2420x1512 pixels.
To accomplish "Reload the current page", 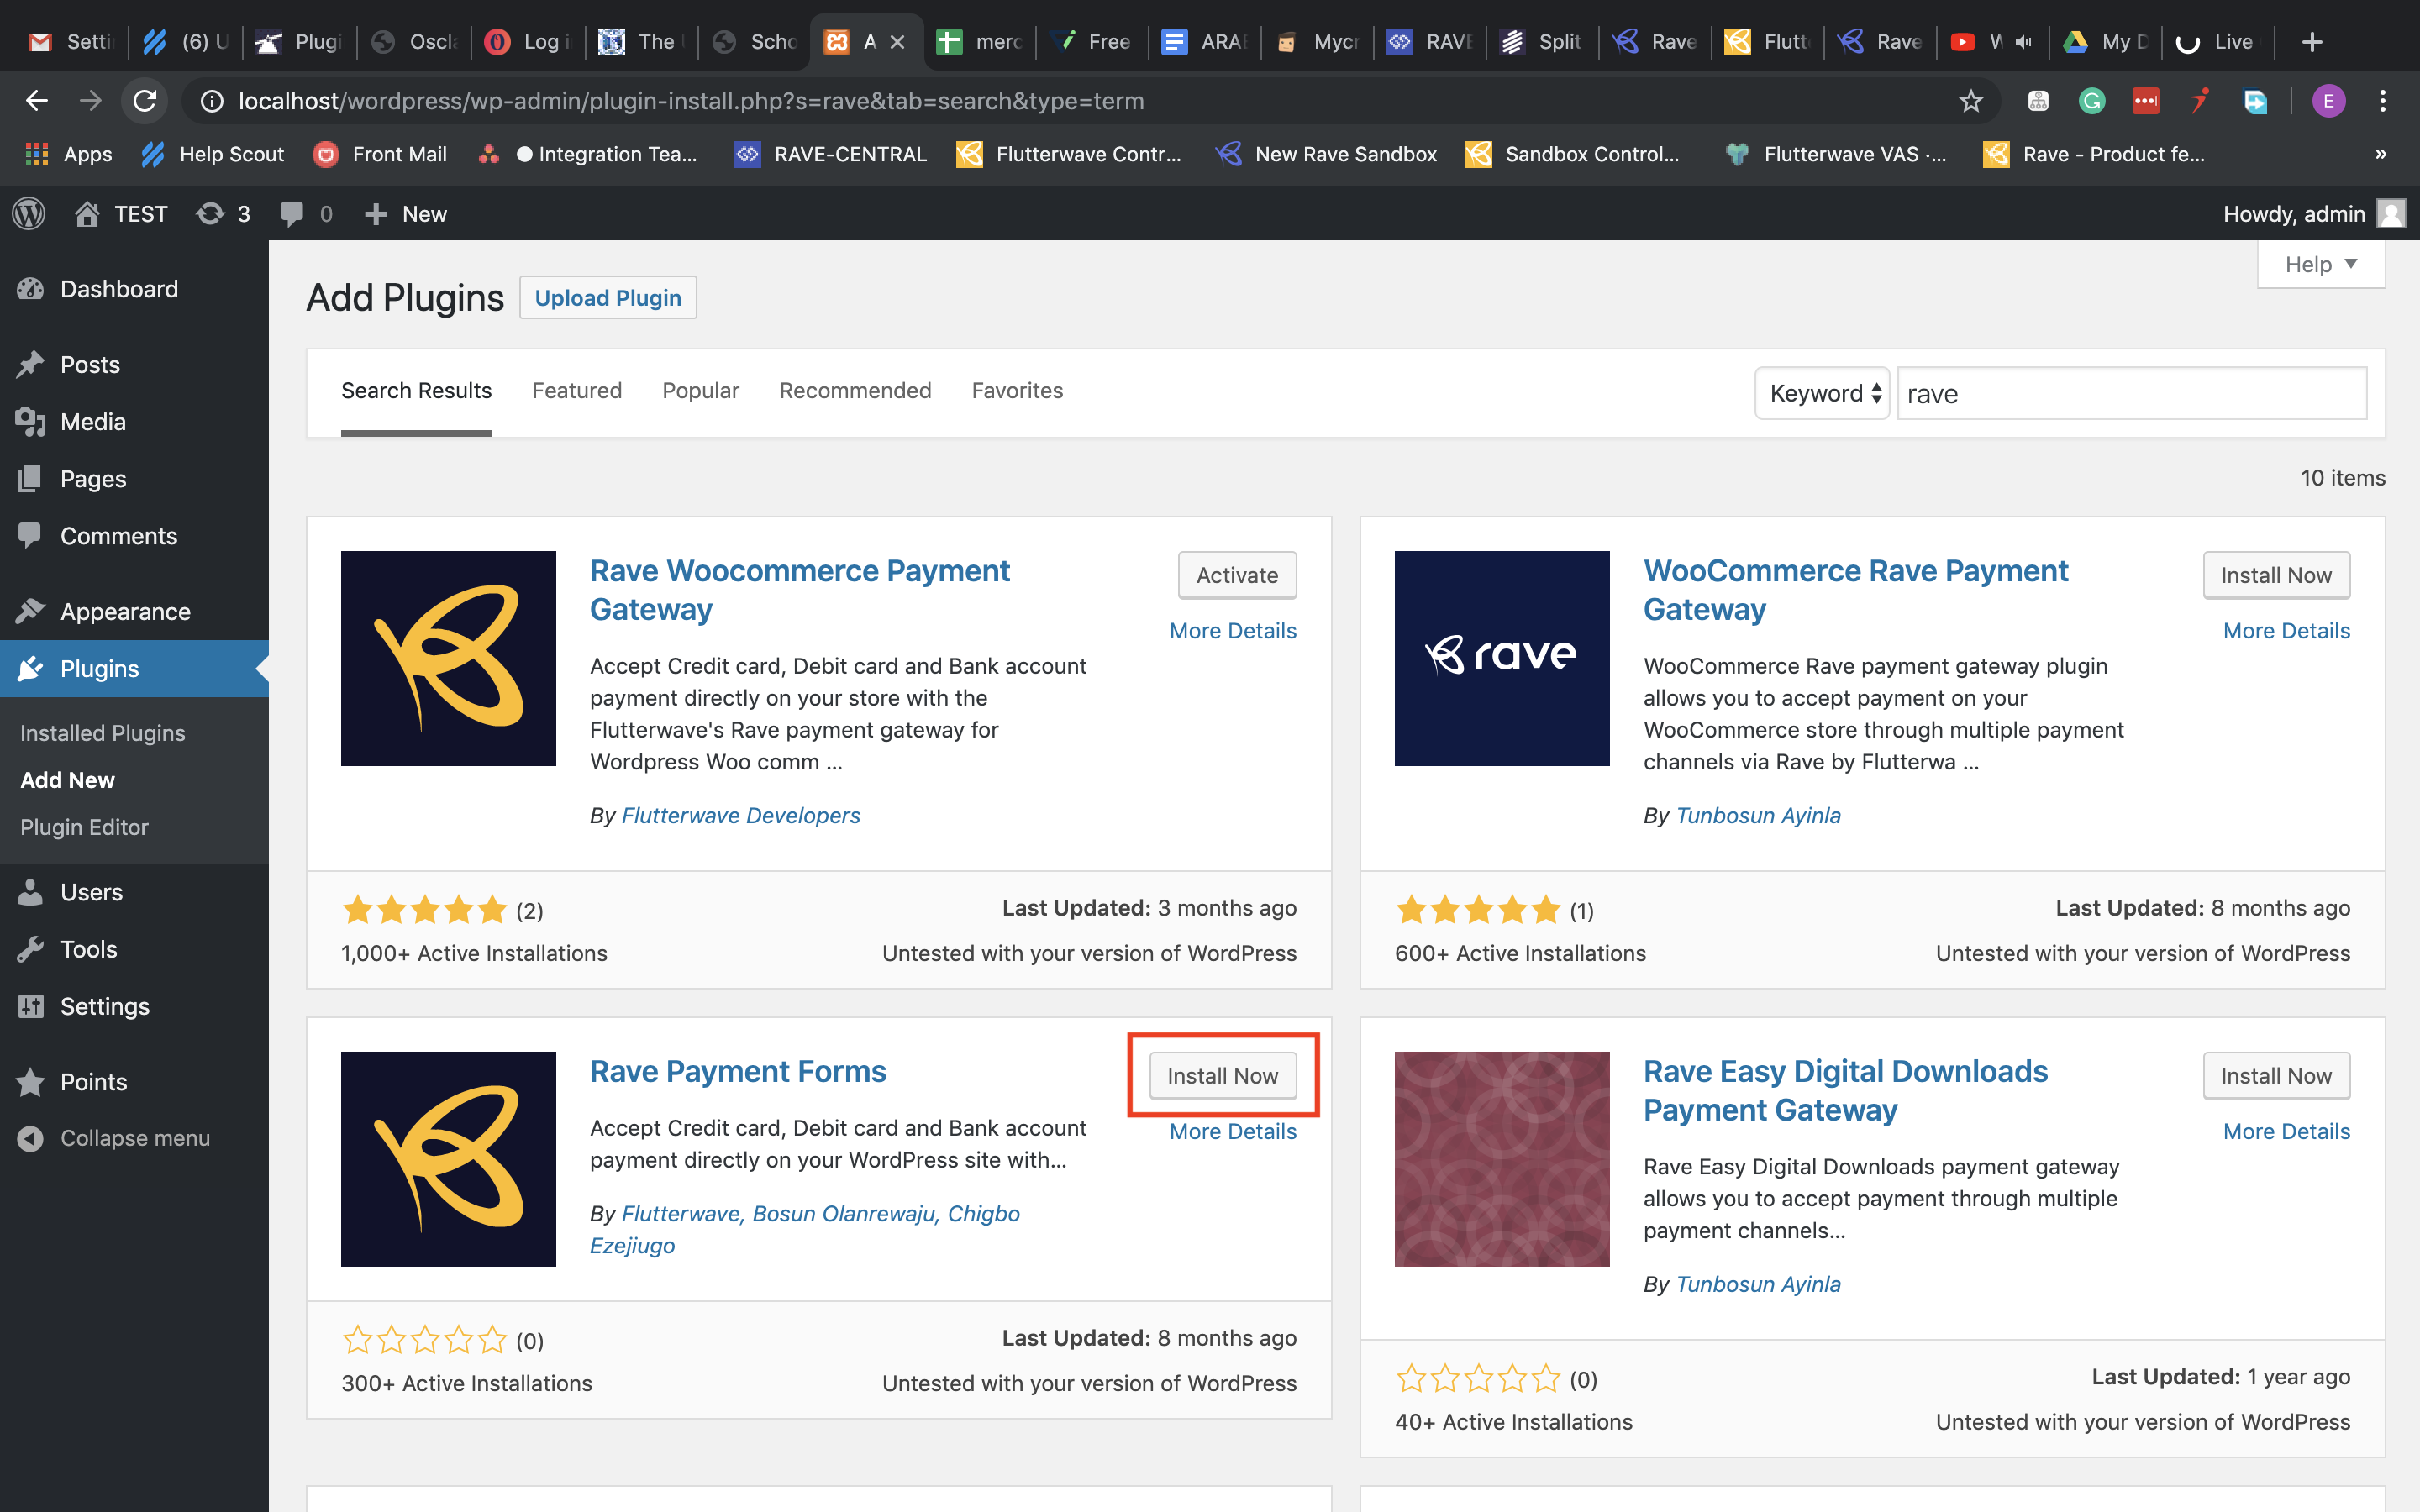I will pos(145,101).
